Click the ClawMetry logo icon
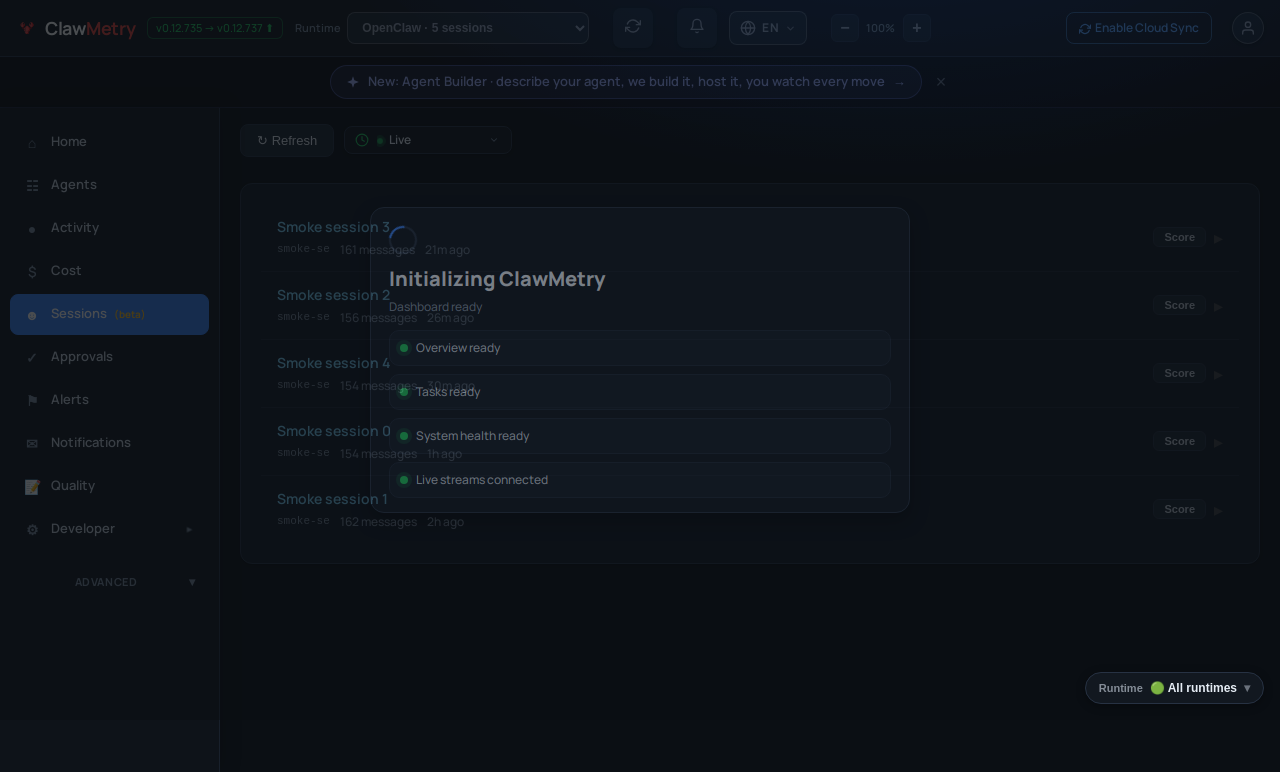This screenshot has width=1280, height=772. pyautogui.click(x=27, y=28)
